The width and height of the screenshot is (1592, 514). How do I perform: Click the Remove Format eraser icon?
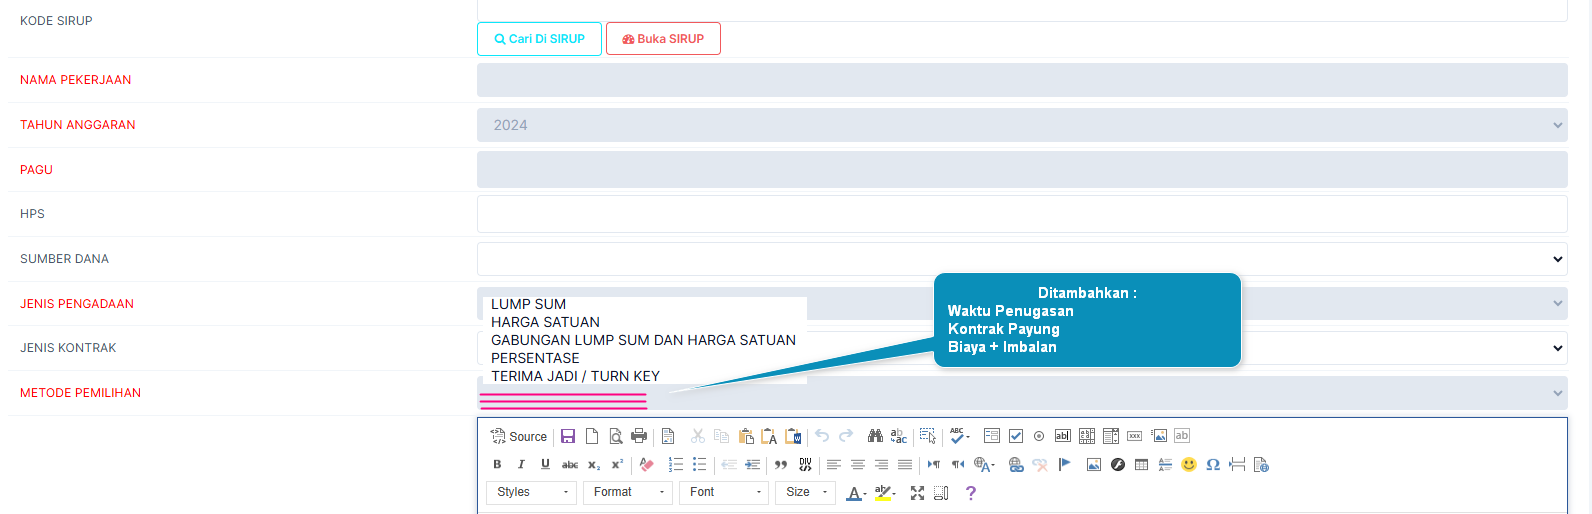[646, 464]
